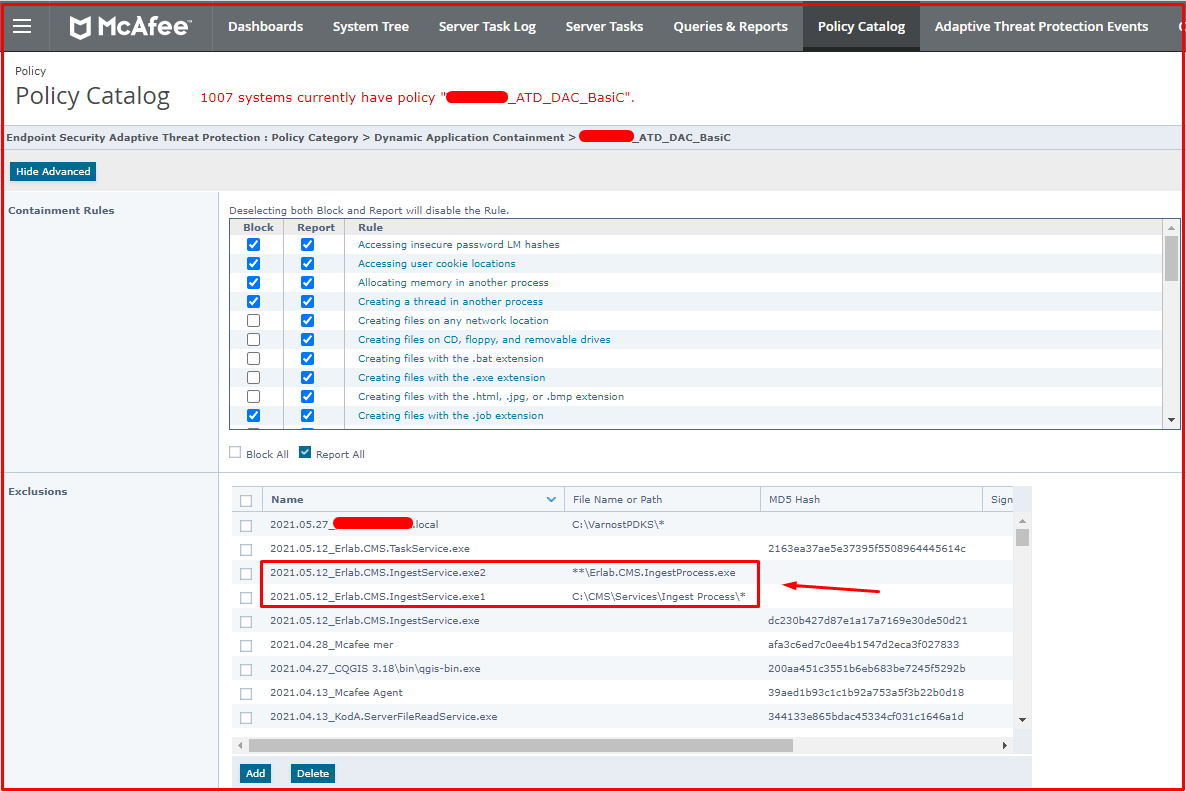Click the exclusions horizontal scrollbar thumb
The height and width of the screenshot is (792, 1186).
(x=521, y=745)
